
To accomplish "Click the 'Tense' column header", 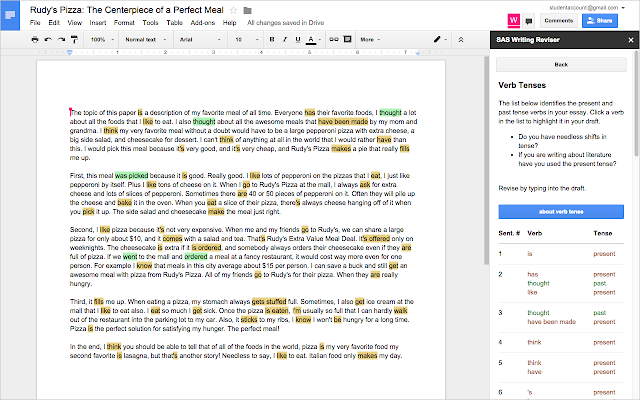I will [x=603, y=233].
